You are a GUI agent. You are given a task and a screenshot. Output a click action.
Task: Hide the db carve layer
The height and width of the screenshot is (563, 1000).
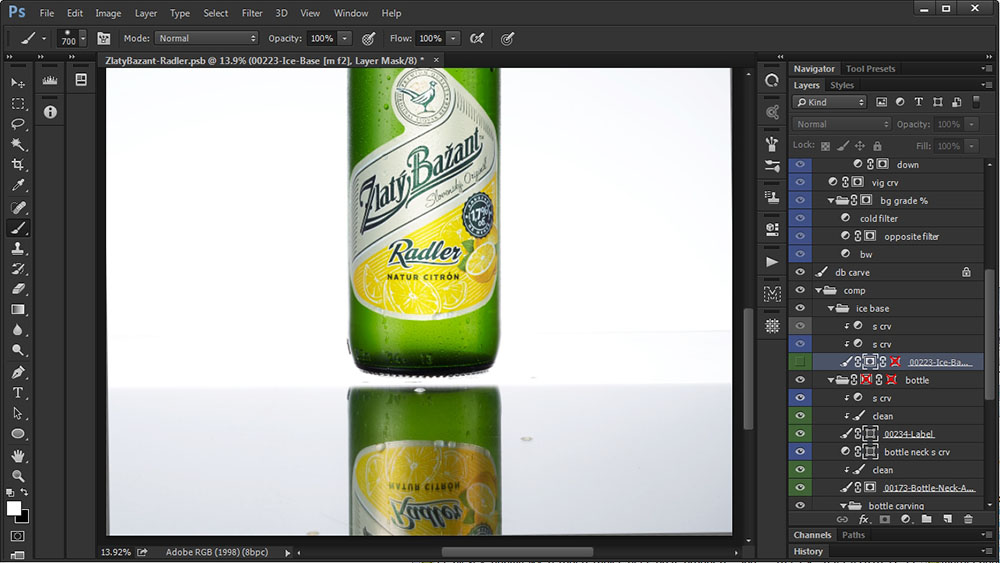click(800, 272)
